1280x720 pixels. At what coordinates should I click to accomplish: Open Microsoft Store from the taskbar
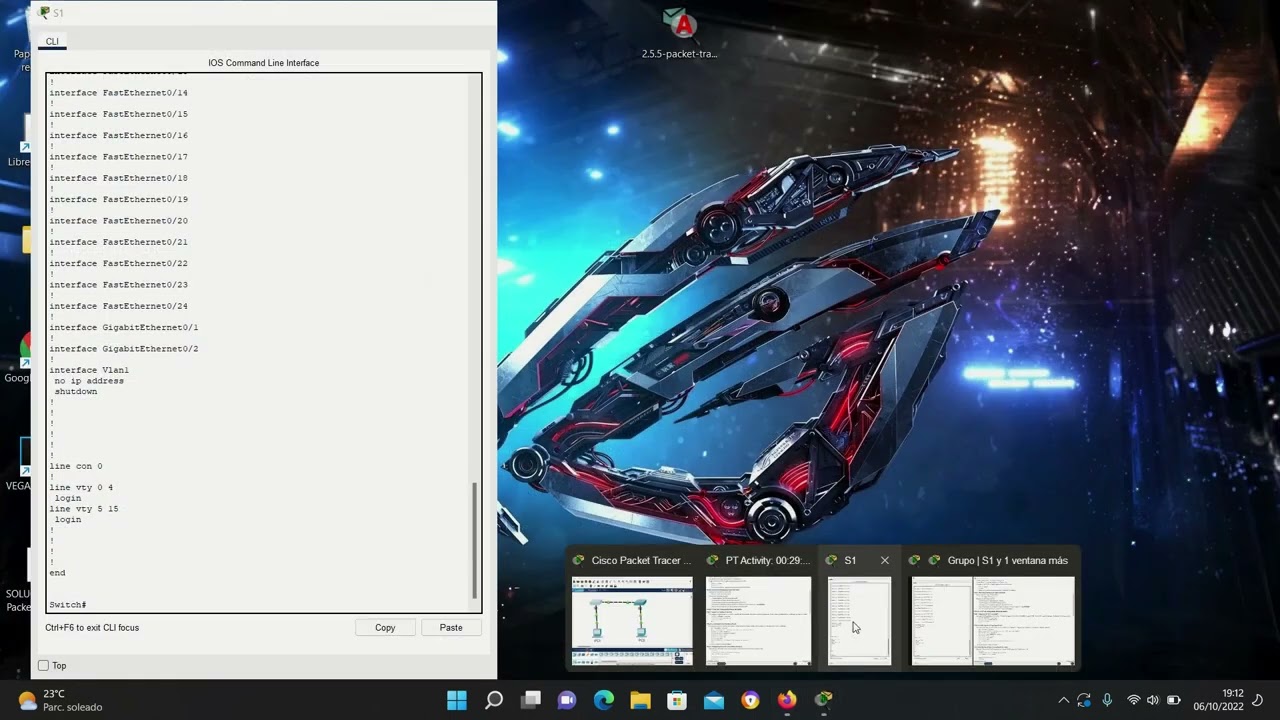tap(677, 700)
